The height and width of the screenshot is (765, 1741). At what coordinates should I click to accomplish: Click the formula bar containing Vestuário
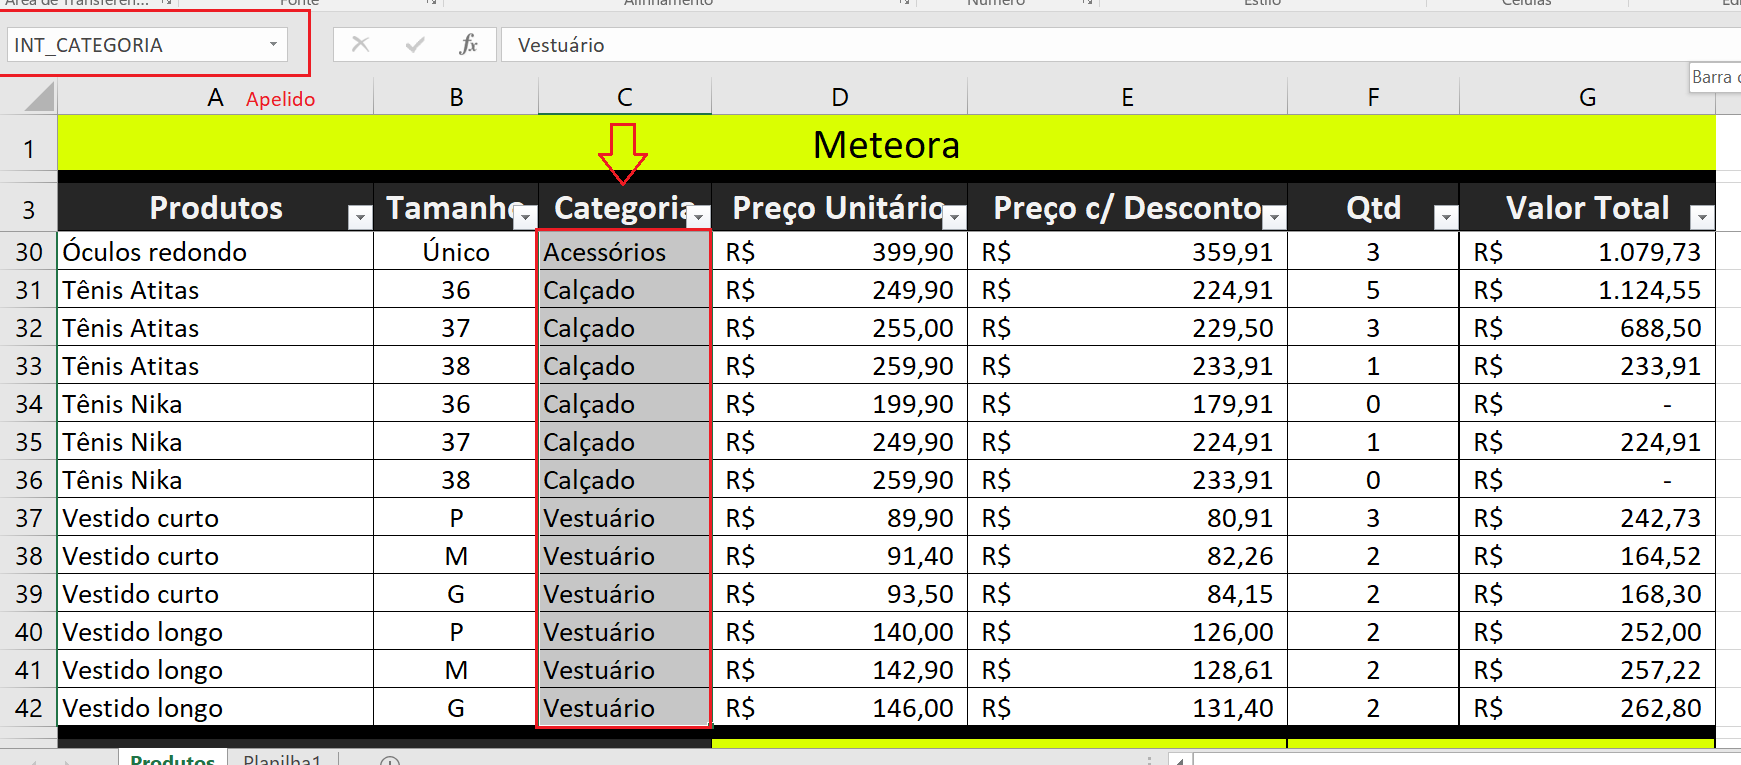click(x=1120, y=45)
